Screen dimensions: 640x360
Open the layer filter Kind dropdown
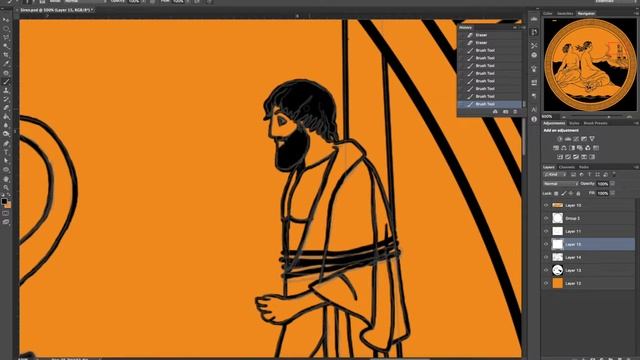tap(555, 175)
